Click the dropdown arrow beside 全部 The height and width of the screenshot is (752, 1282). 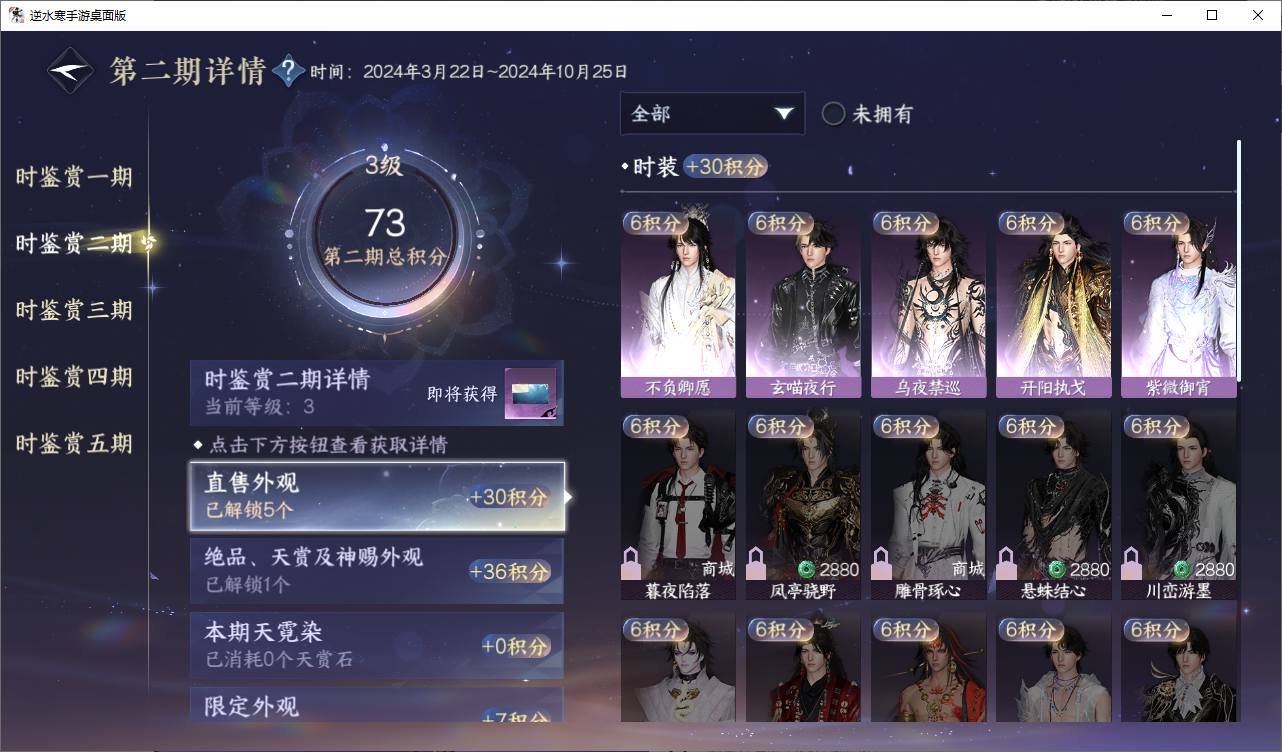pos(783,114)
